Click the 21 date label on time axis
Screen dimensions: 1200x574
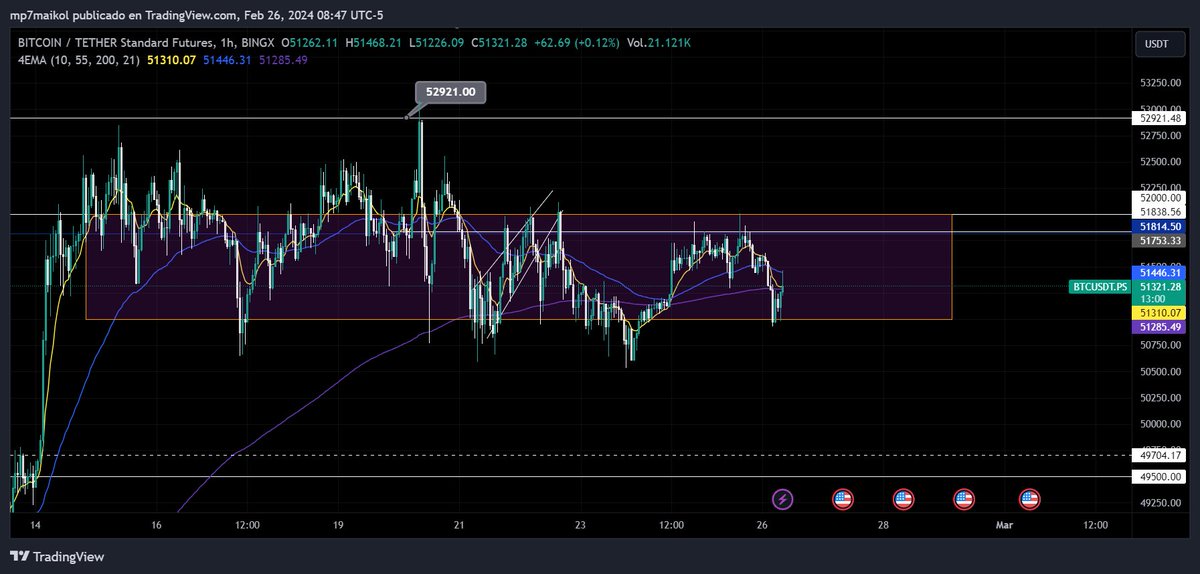pos(459,525)
